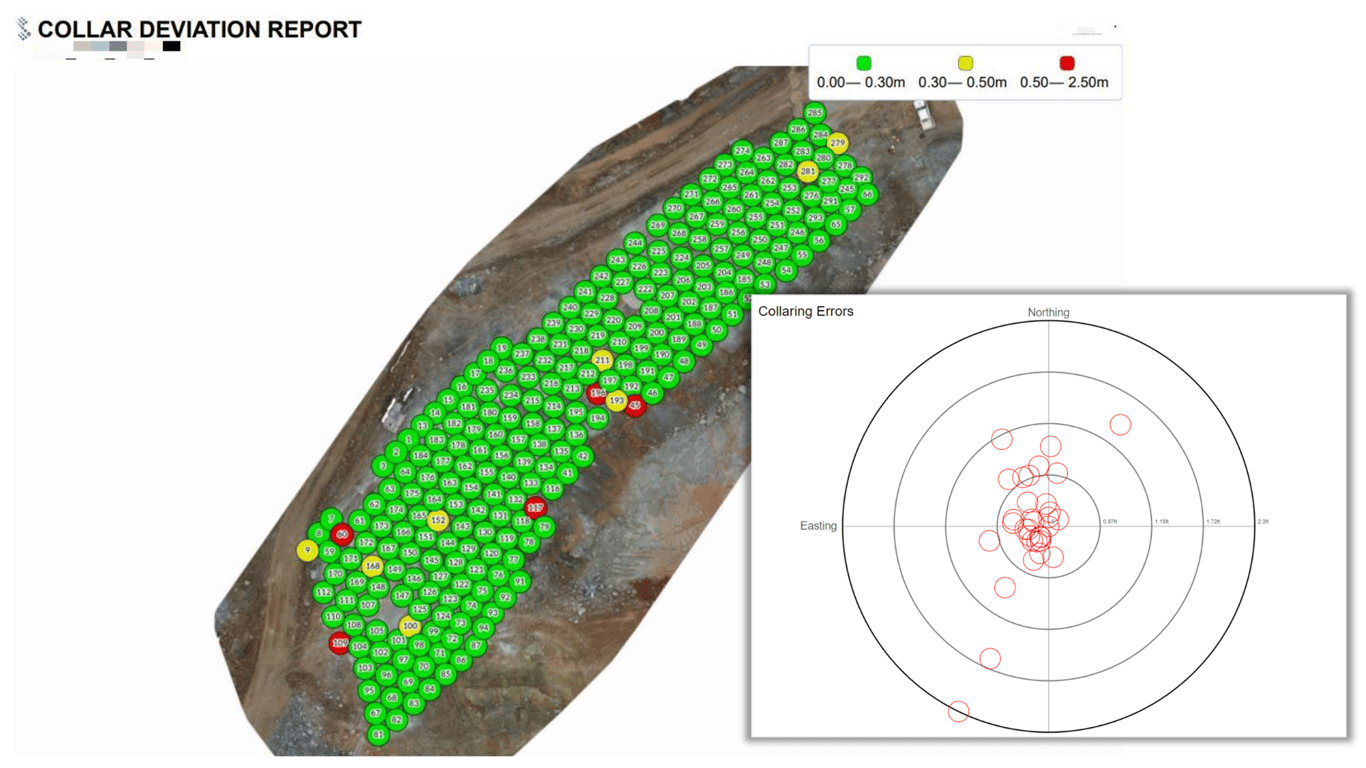This screenshot has width=1366, height=768.
Task: Click yellow hole marker 281
Action: coord(808,172)
